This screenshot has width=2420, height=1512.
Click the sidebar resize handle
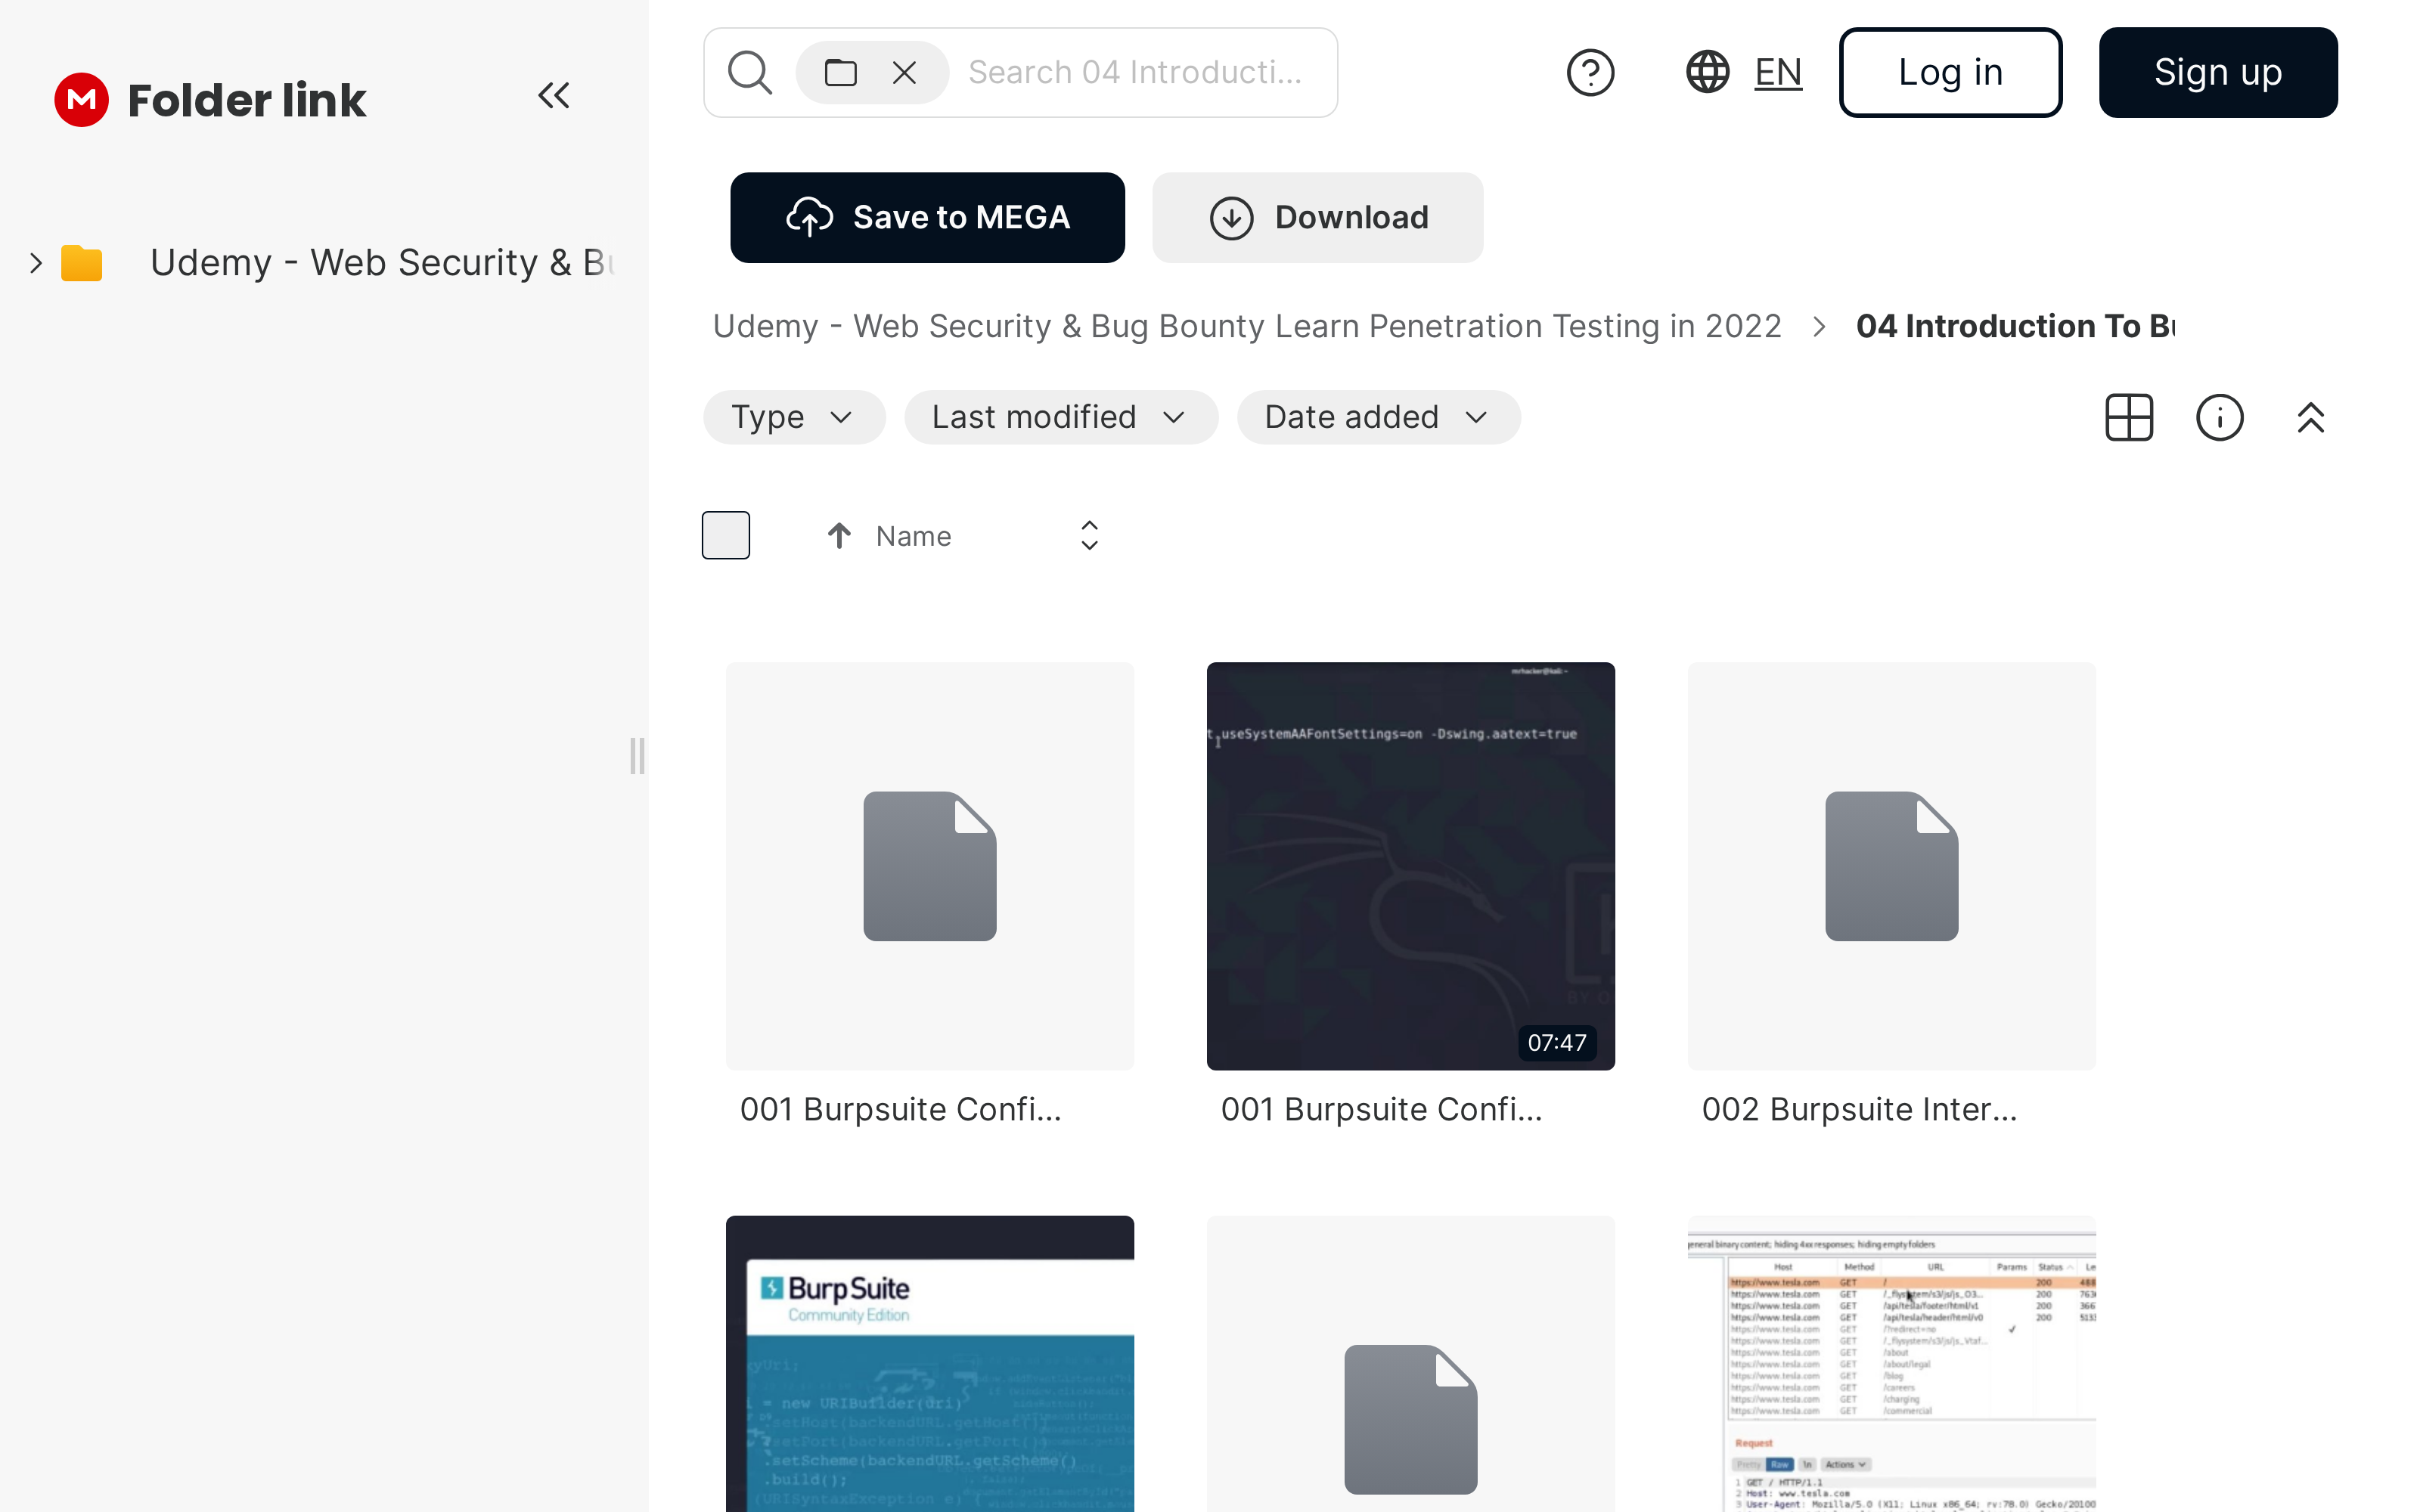pyautogui.click(x=637, y=756)
